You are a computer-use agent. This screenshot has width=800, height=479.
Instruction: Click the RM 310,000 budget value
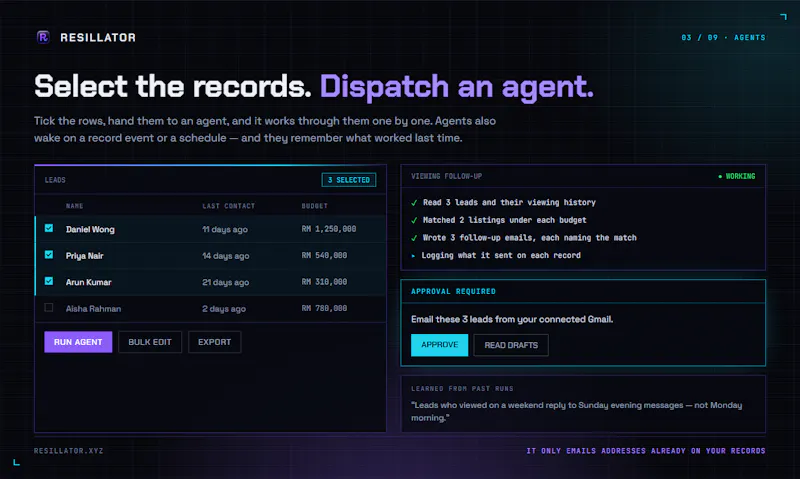[x=324, y=282]
